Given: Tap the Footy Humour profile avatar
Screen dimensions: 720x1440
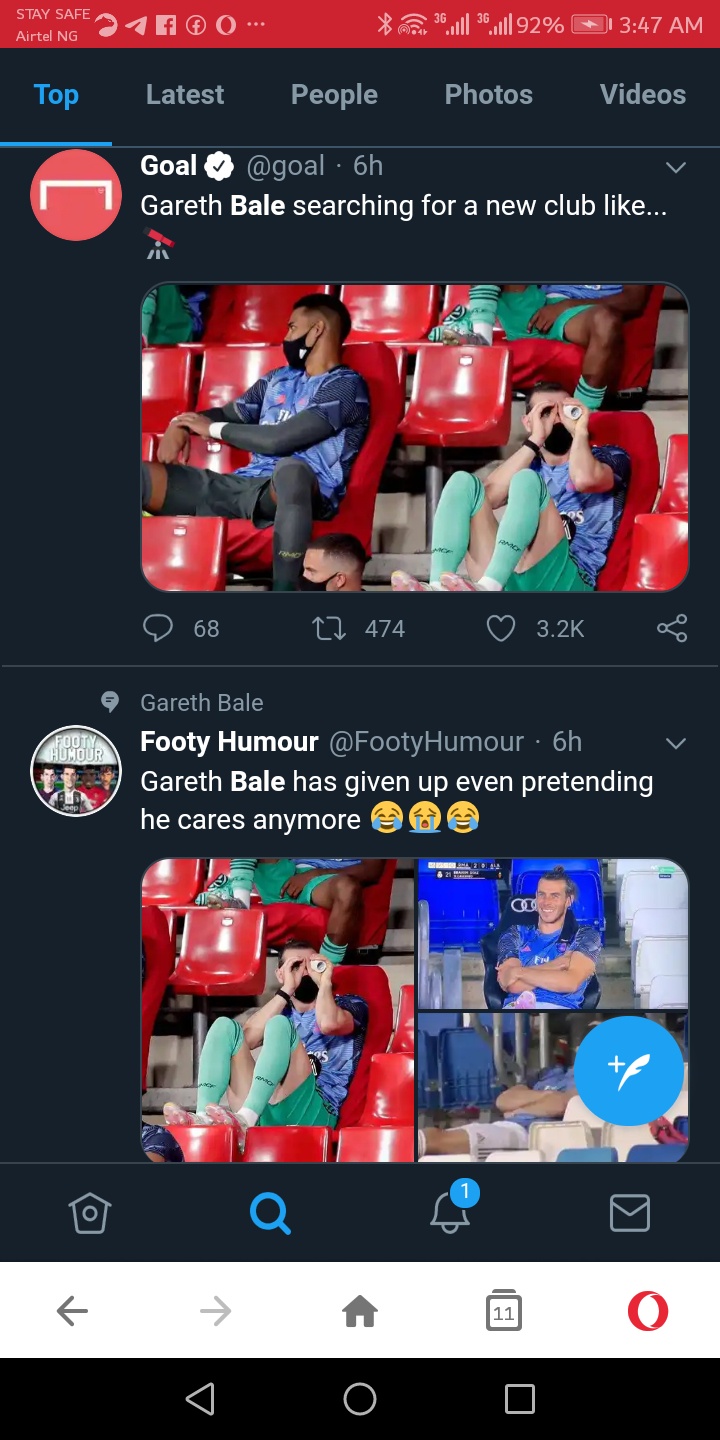Looking at the screenshot, I should click(76, 770).
